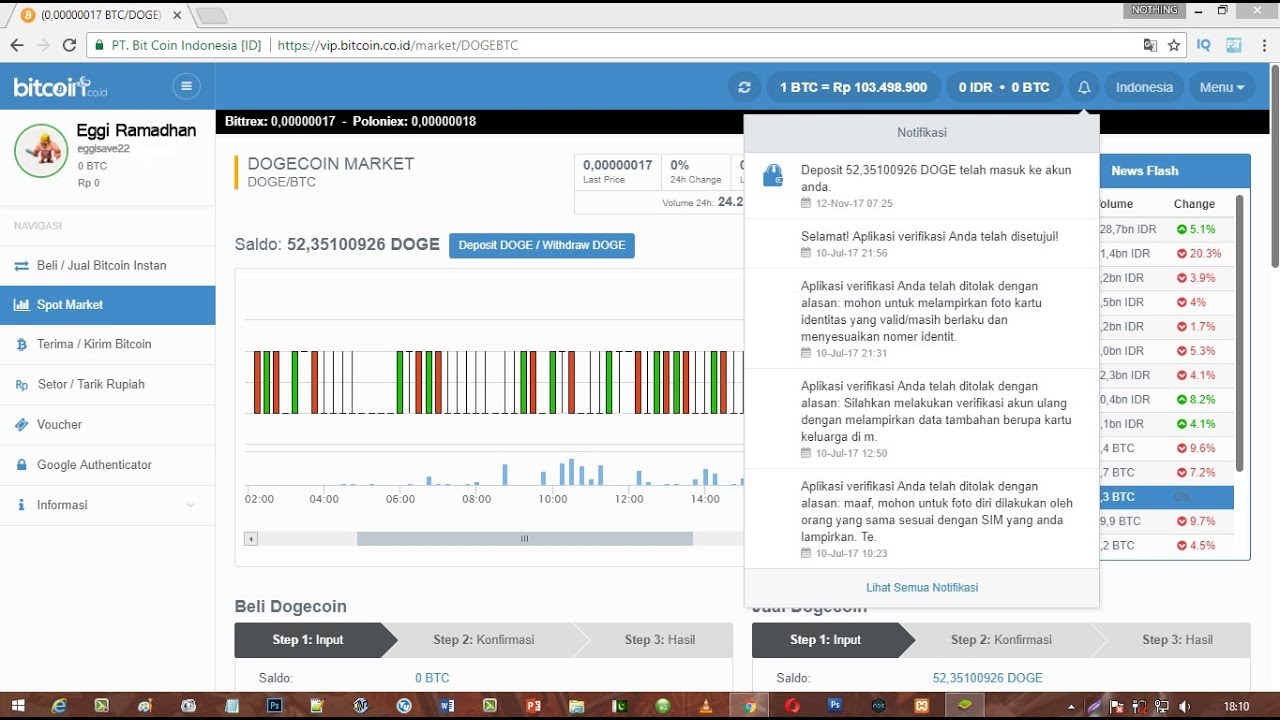Click the News Flash list scrollbar
This screenshot has height=720, width=1280.
[1240, 333]
